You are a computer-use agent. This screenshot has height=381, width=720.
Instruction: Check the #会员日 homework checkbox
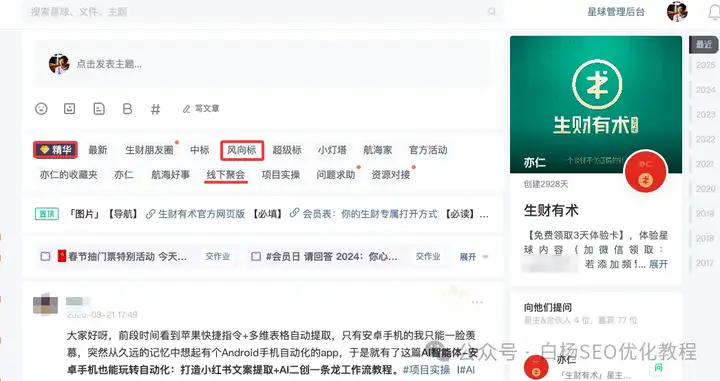tap(256, 256)
